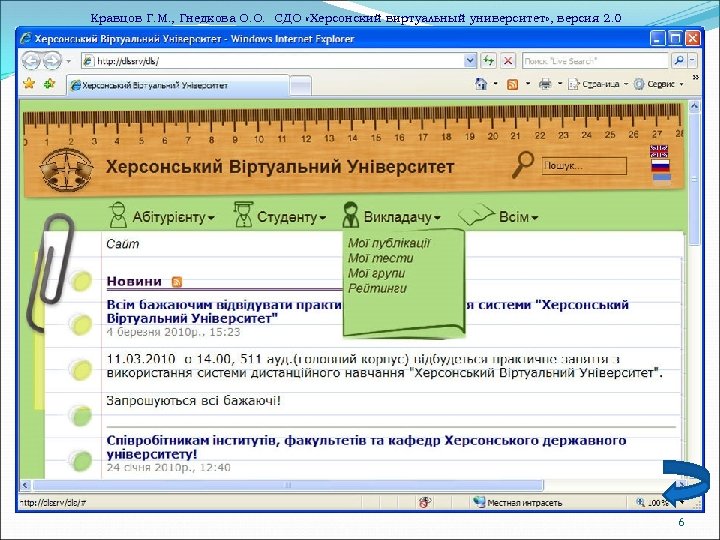720x540 pixels.
Task: Click the popup blocker status bar icon
Action: pyautogui.click(x=425, y=502)
